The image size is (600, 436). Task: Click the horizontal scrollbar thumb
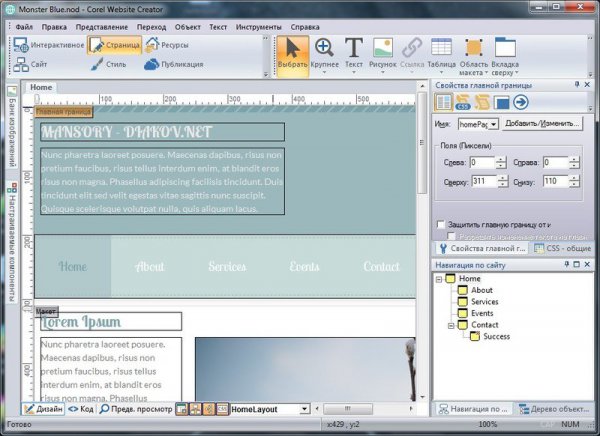347,409
